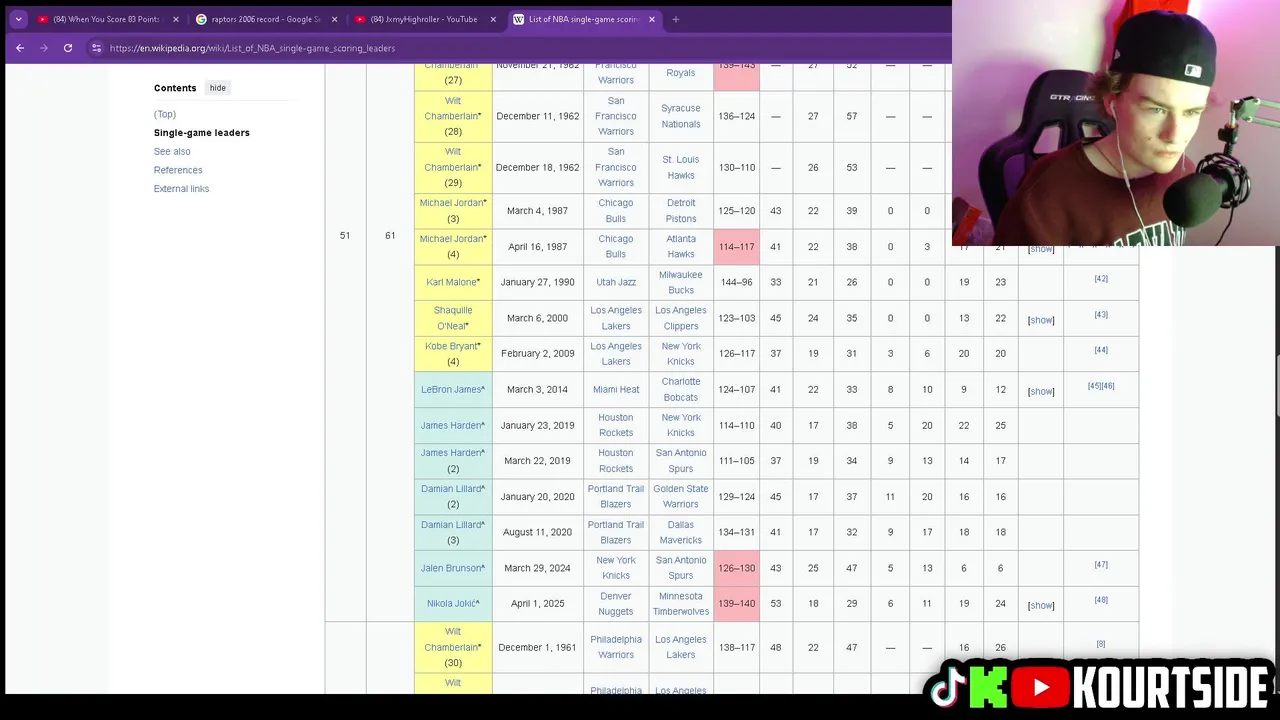Viewport: 1280px width, 720px height.
Task: Open St. Louis Hawks opponent link
Action: tap(681, 167)
